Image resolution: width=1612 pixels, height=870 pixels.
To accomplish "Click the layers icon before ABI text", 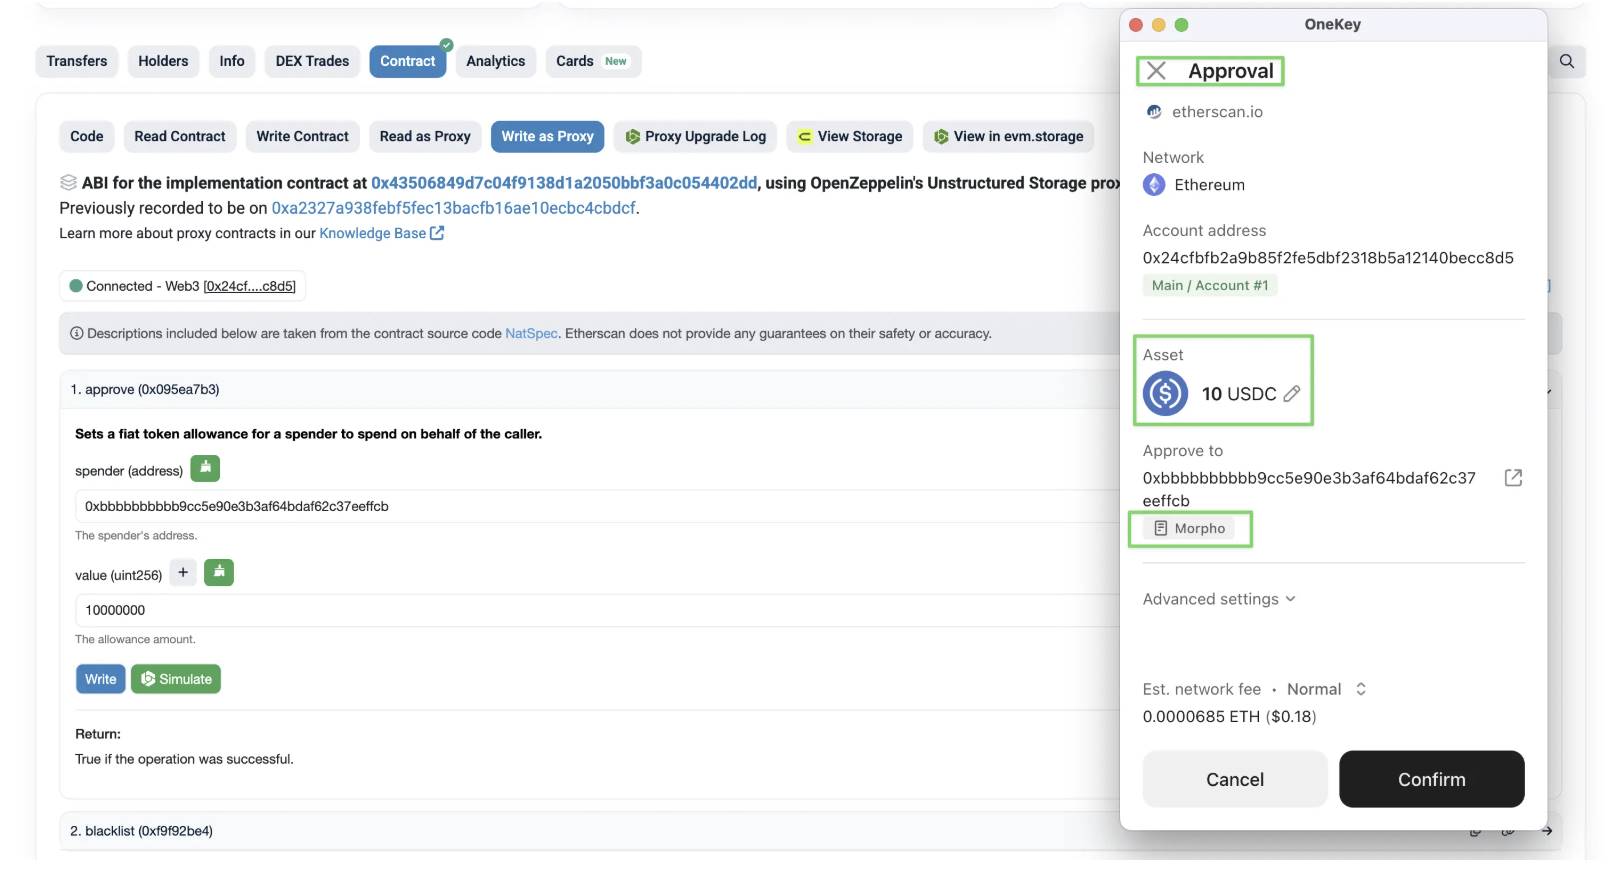I will [68, 183].
